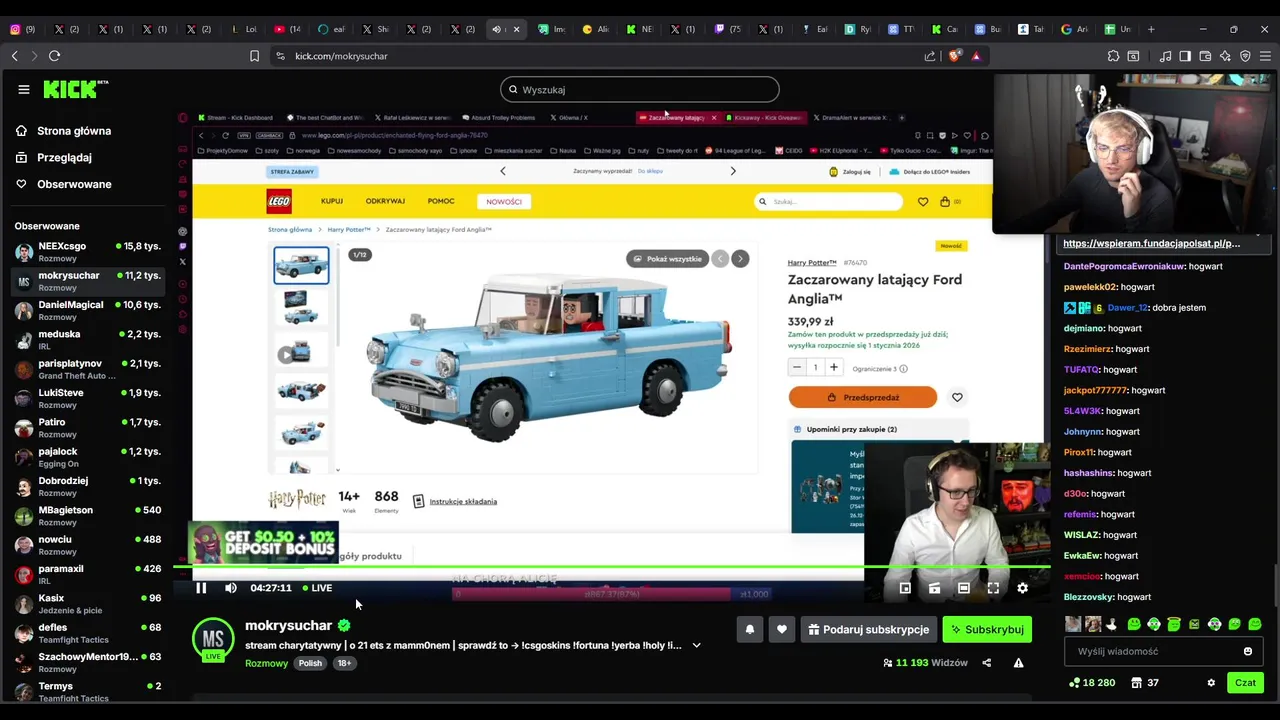Open the channel points 18 280 icon

pos(1074,683)
